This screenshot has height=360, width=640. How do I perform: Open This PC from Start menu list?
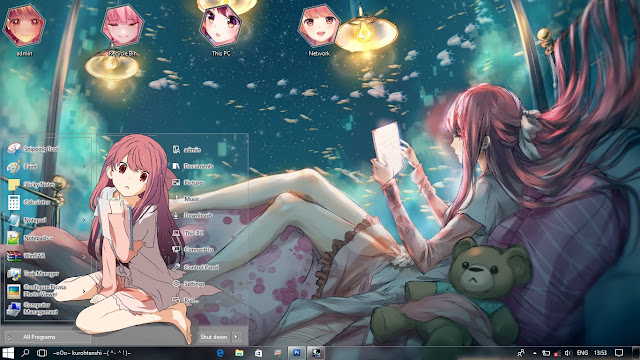(188, 233)
